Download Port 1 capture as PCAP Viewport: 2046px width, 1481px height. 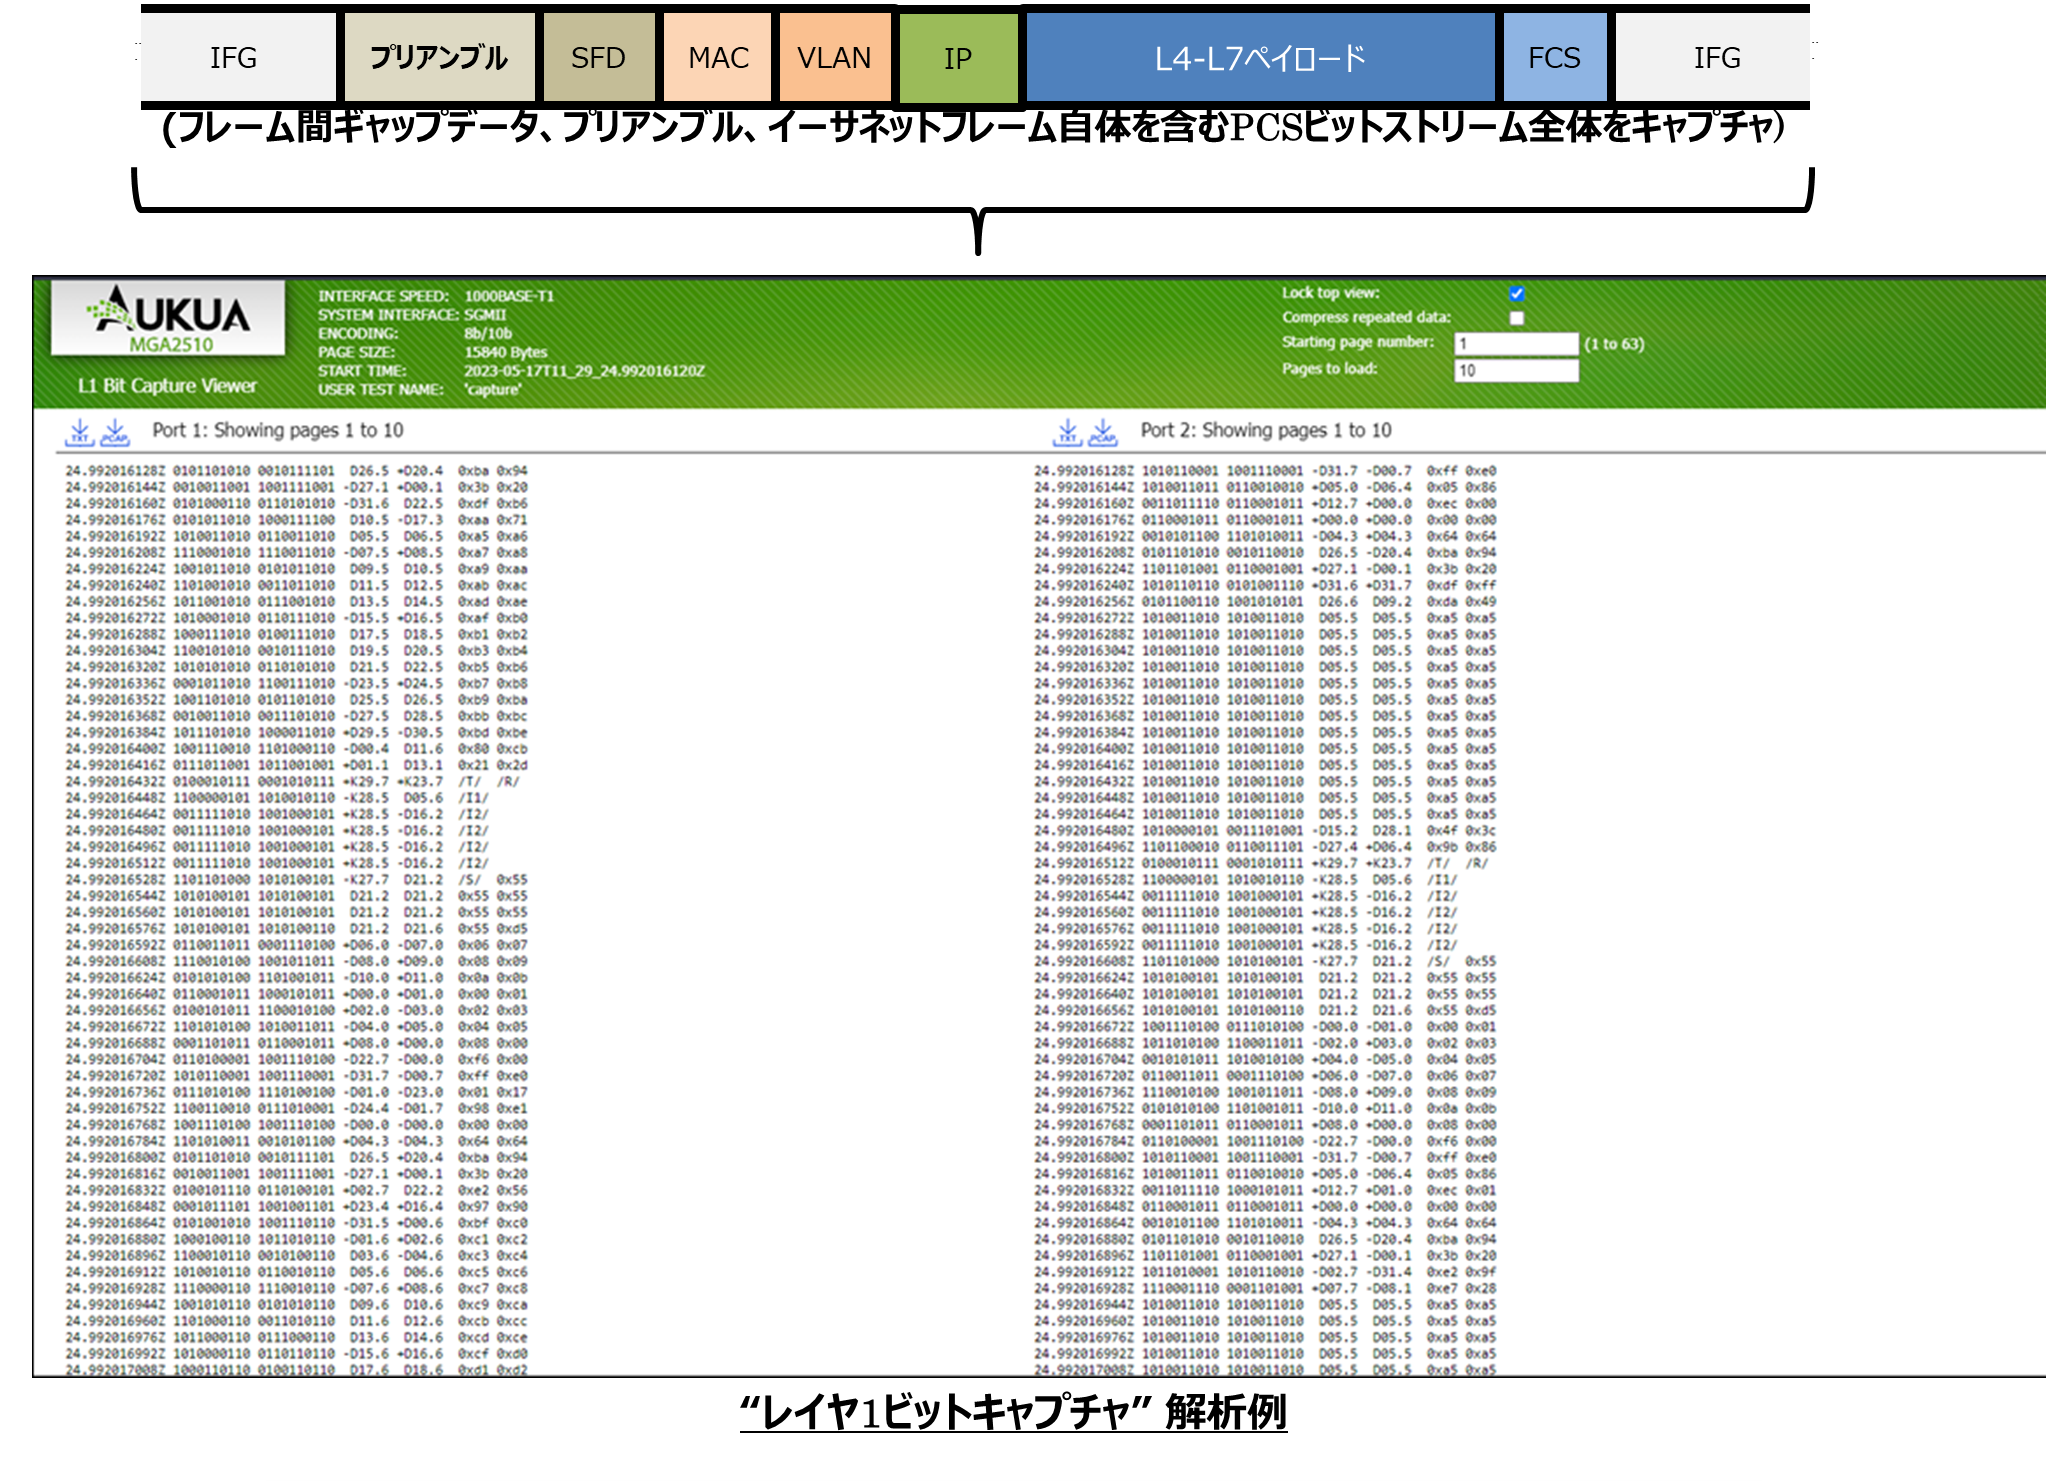point(115,432)
